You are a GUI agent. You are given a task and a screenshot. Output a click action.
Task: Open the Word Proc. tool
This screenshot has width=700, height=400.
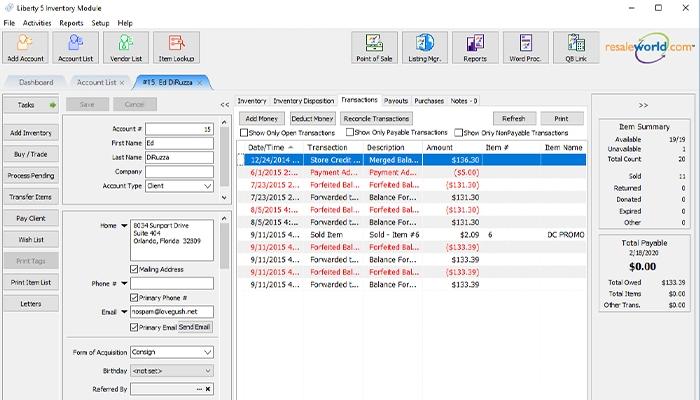point(525,47)
